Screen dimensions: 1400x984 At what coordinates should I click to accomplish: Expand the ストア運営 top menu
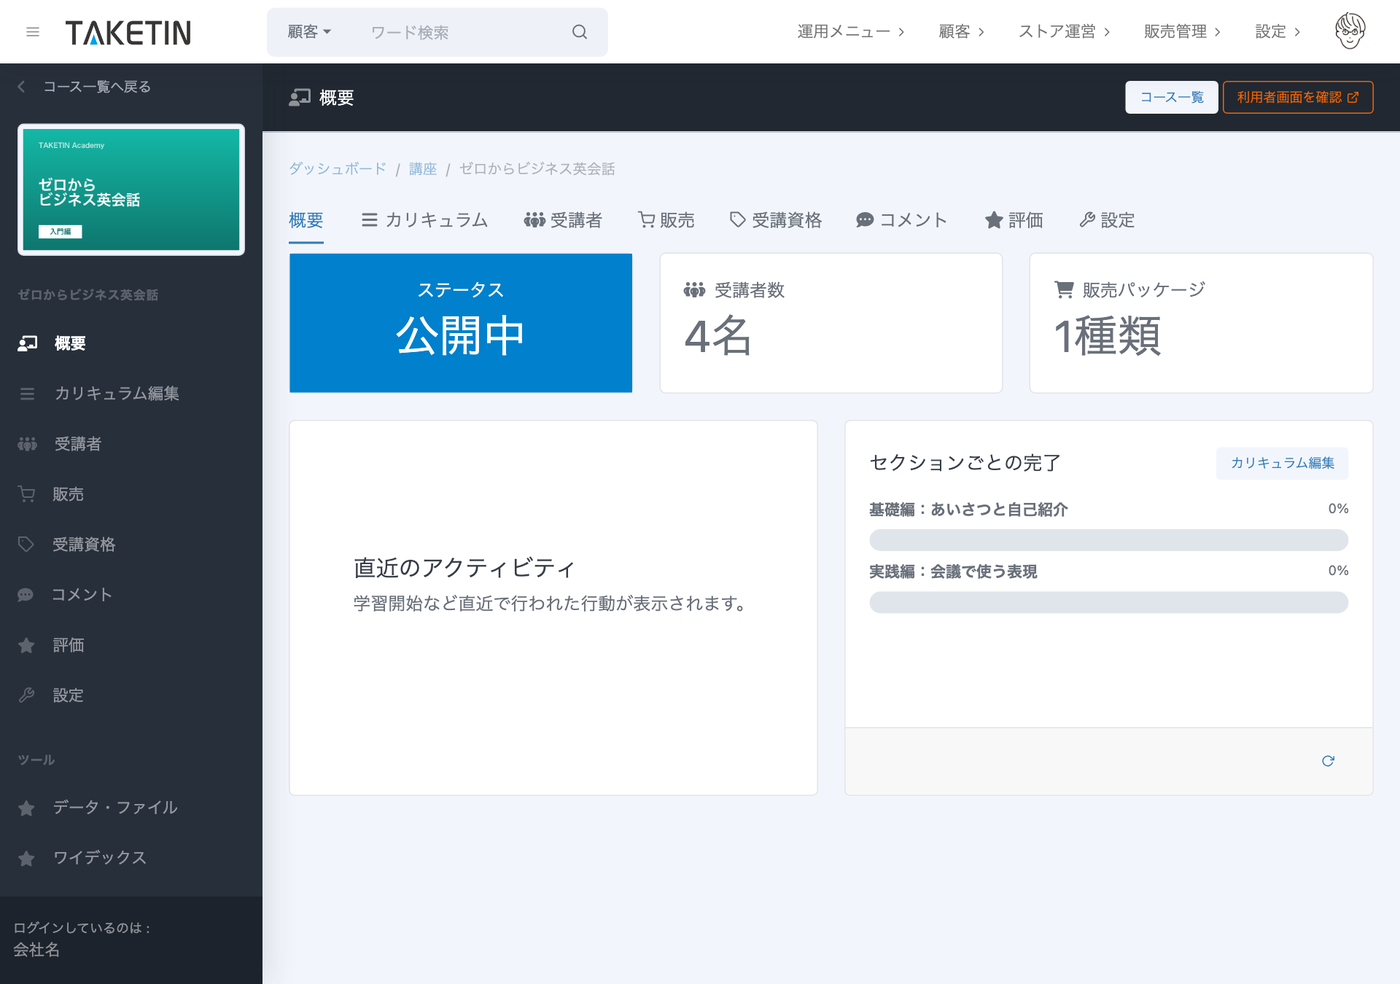[x=1064, y=32]
